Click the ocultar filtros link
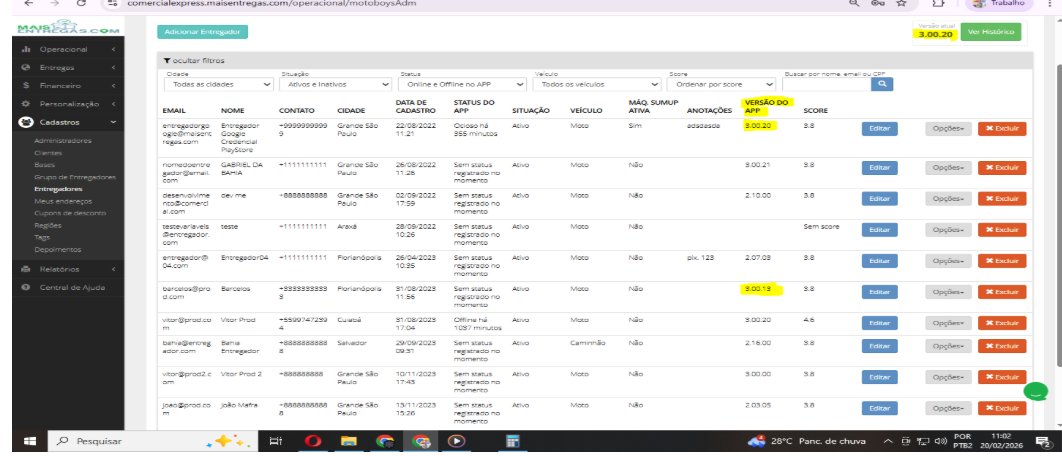Viewport: 1062px width, 456px height. pyautogui.click(x=194, y=61)
